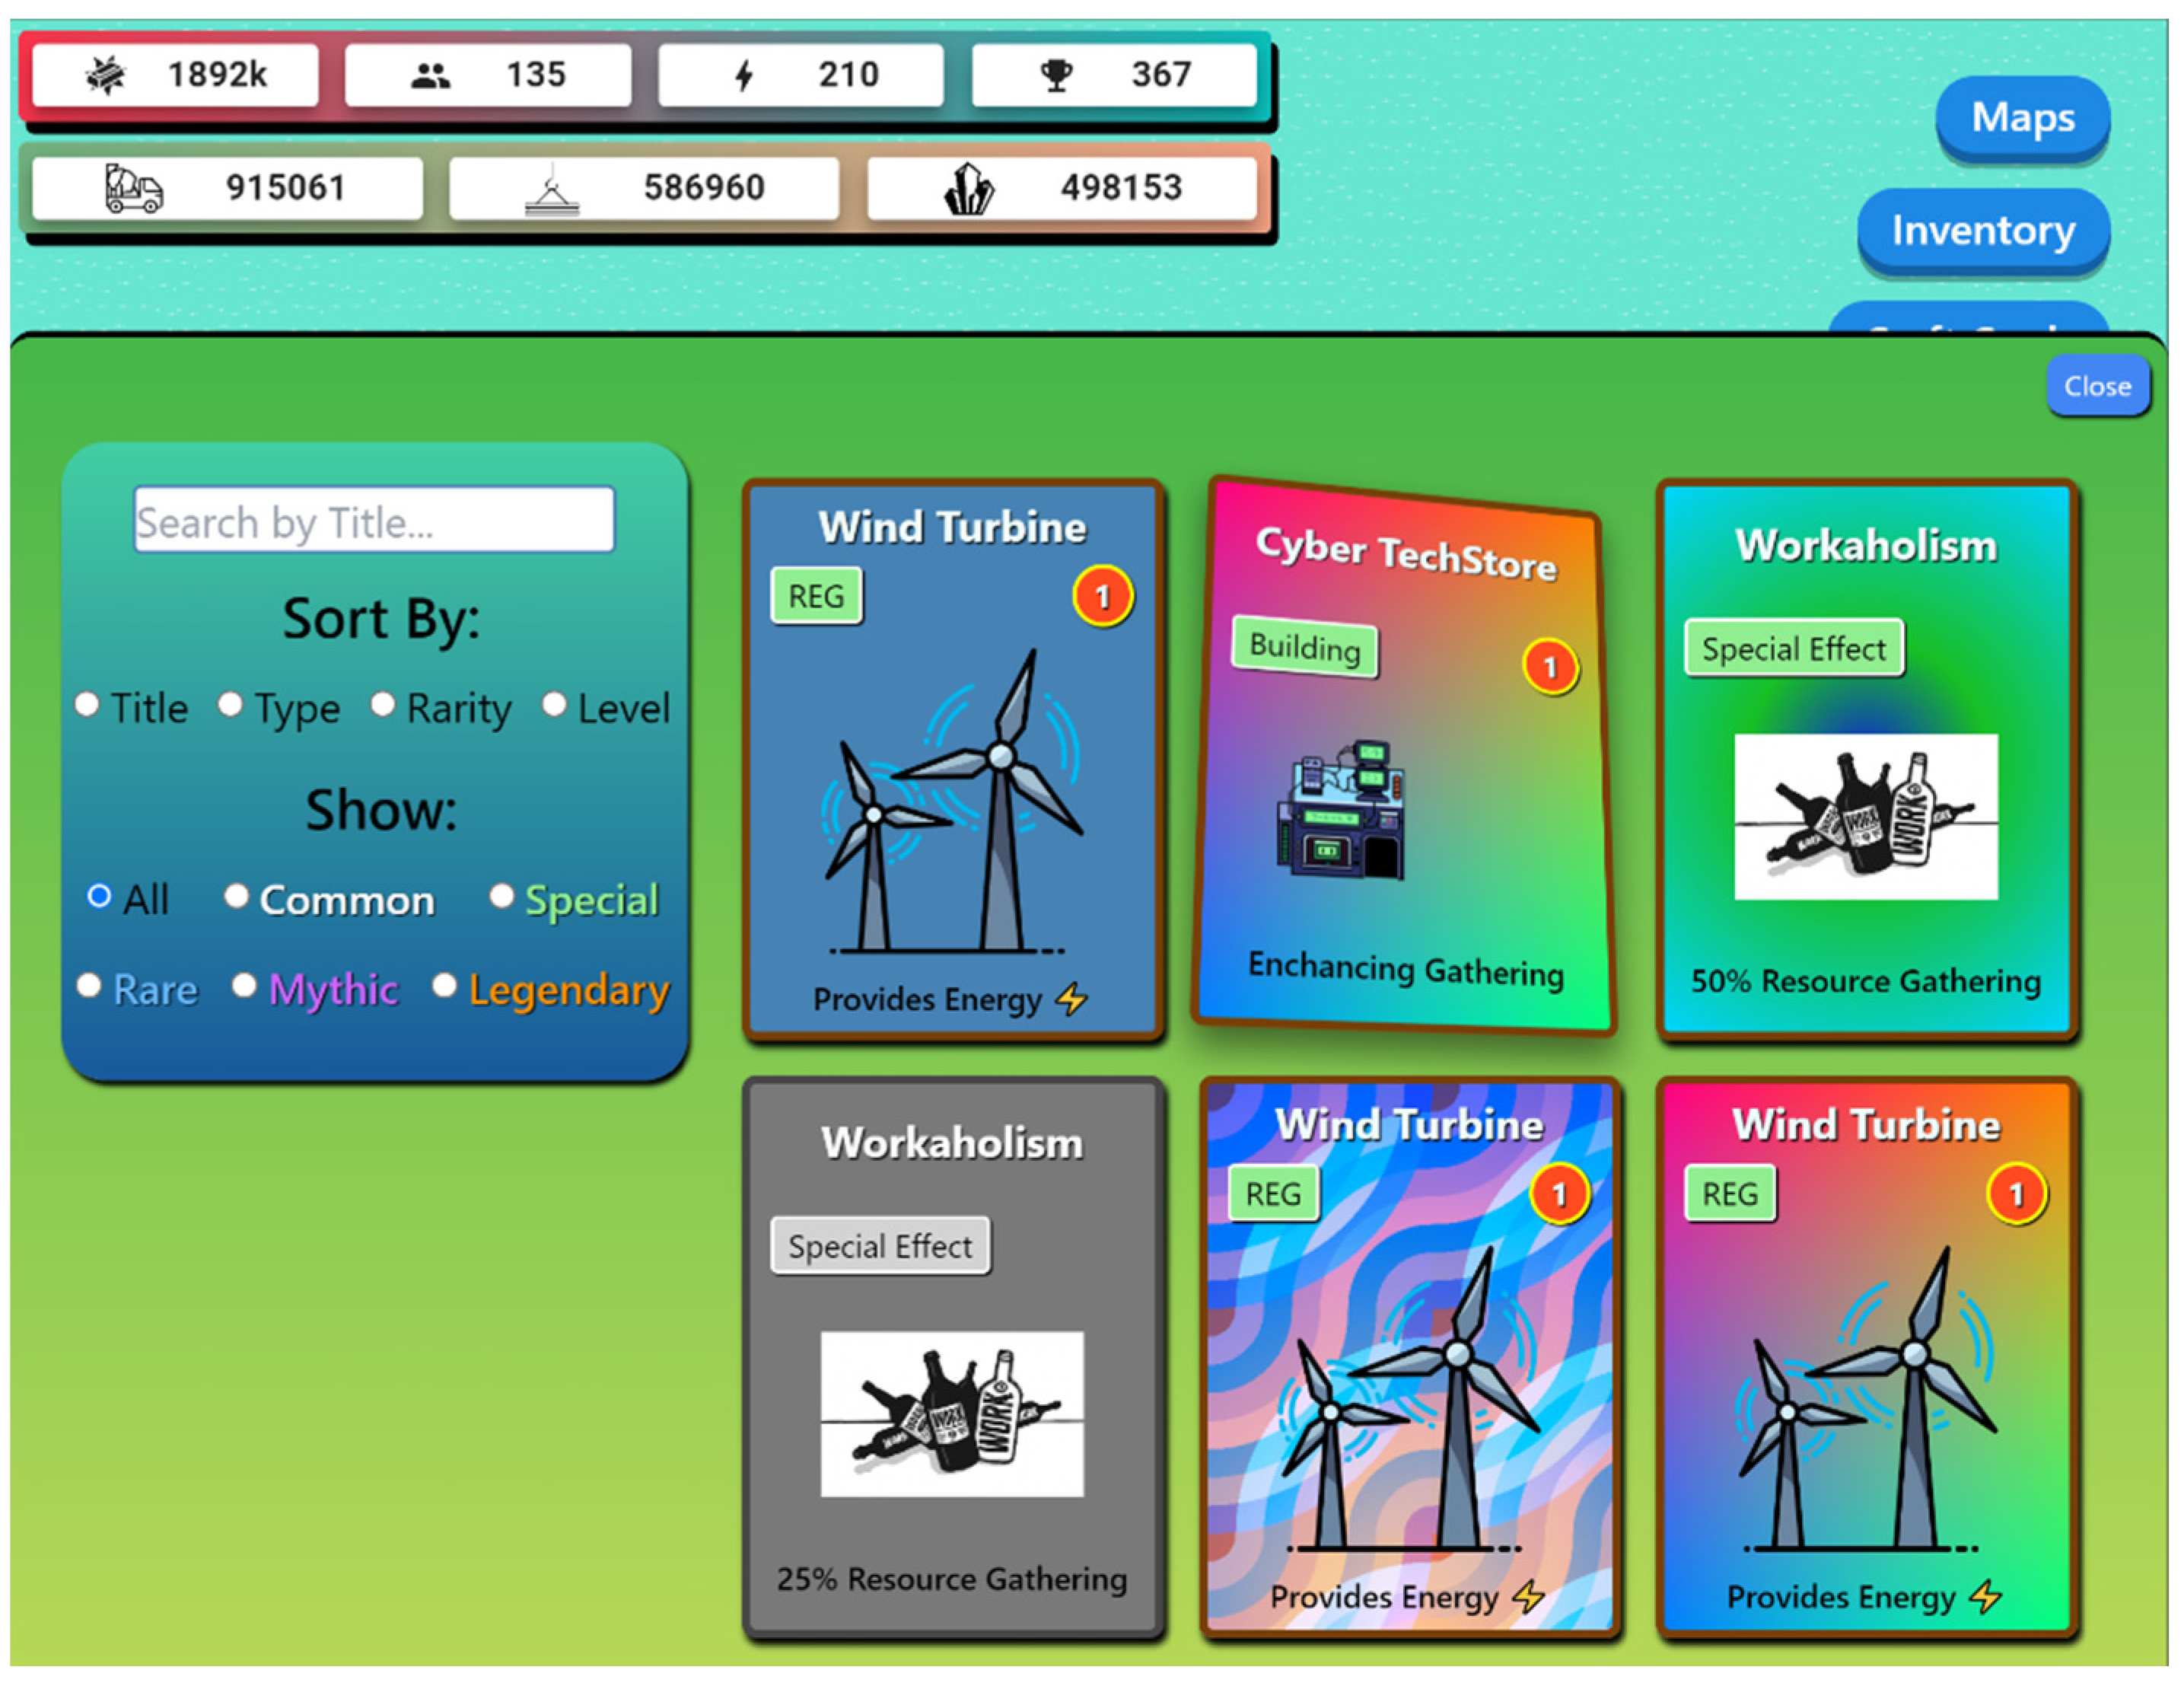
Task: Click the cement truck resource icon
Action: click(134, 188)
